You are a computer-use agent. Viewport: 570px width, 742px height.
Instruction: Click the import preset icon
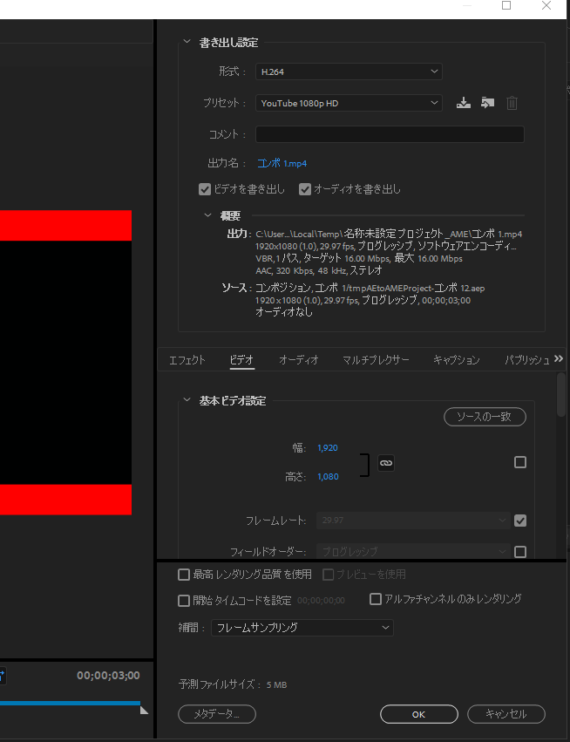point(488,103)
